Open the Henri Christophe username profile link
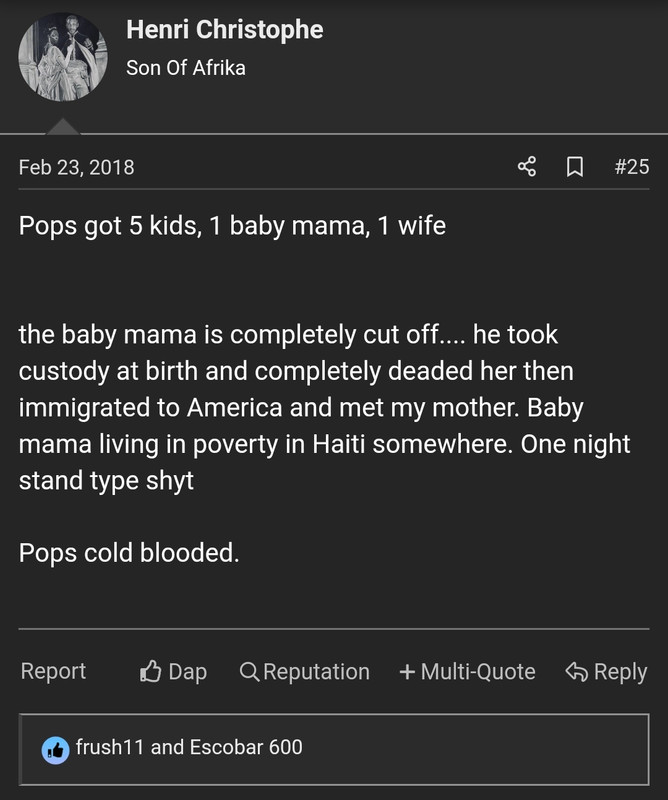Viewport: 668px width, 800px height. pos(224,30)
